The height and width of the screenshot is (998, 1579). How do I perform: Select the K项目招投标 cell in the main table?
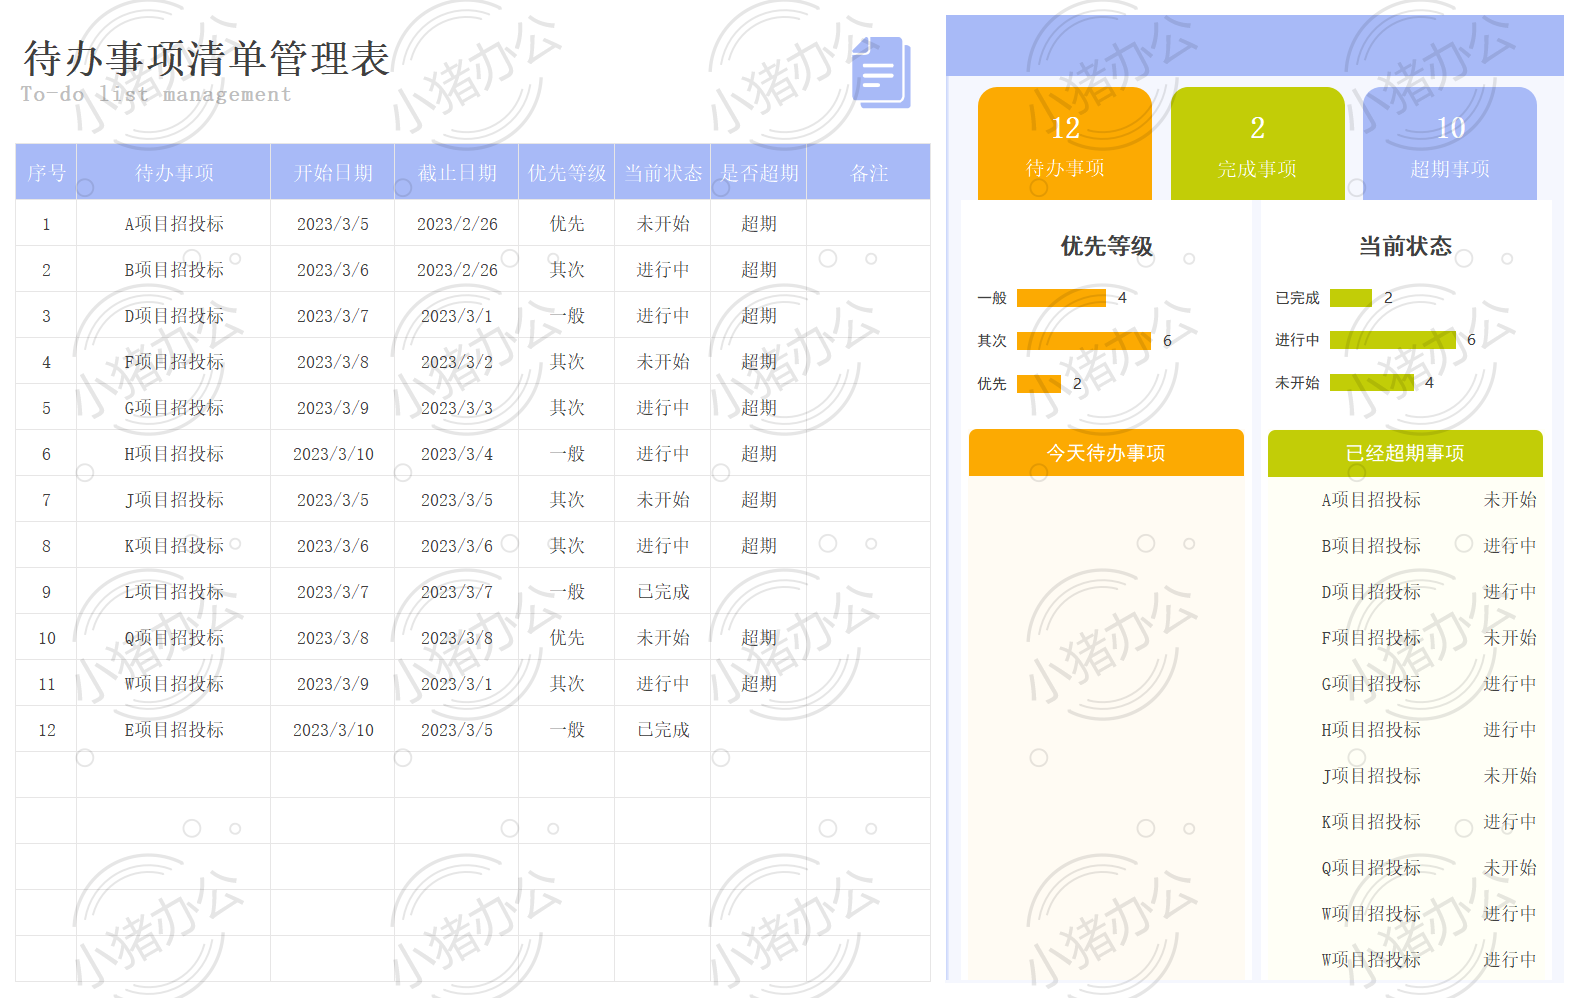pos(174,546)
